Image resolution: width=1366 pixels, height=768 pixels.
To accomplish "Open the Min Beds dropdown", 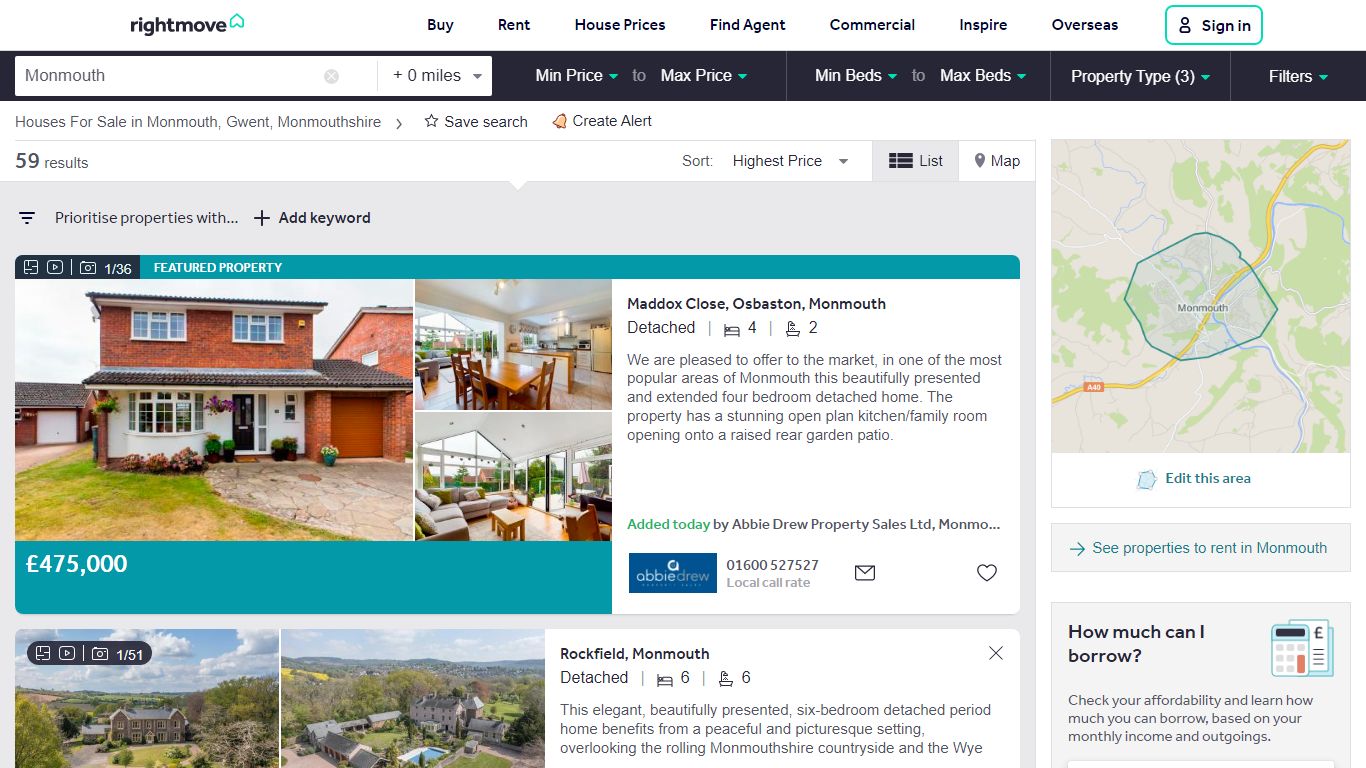I will [x=855, y=76].
